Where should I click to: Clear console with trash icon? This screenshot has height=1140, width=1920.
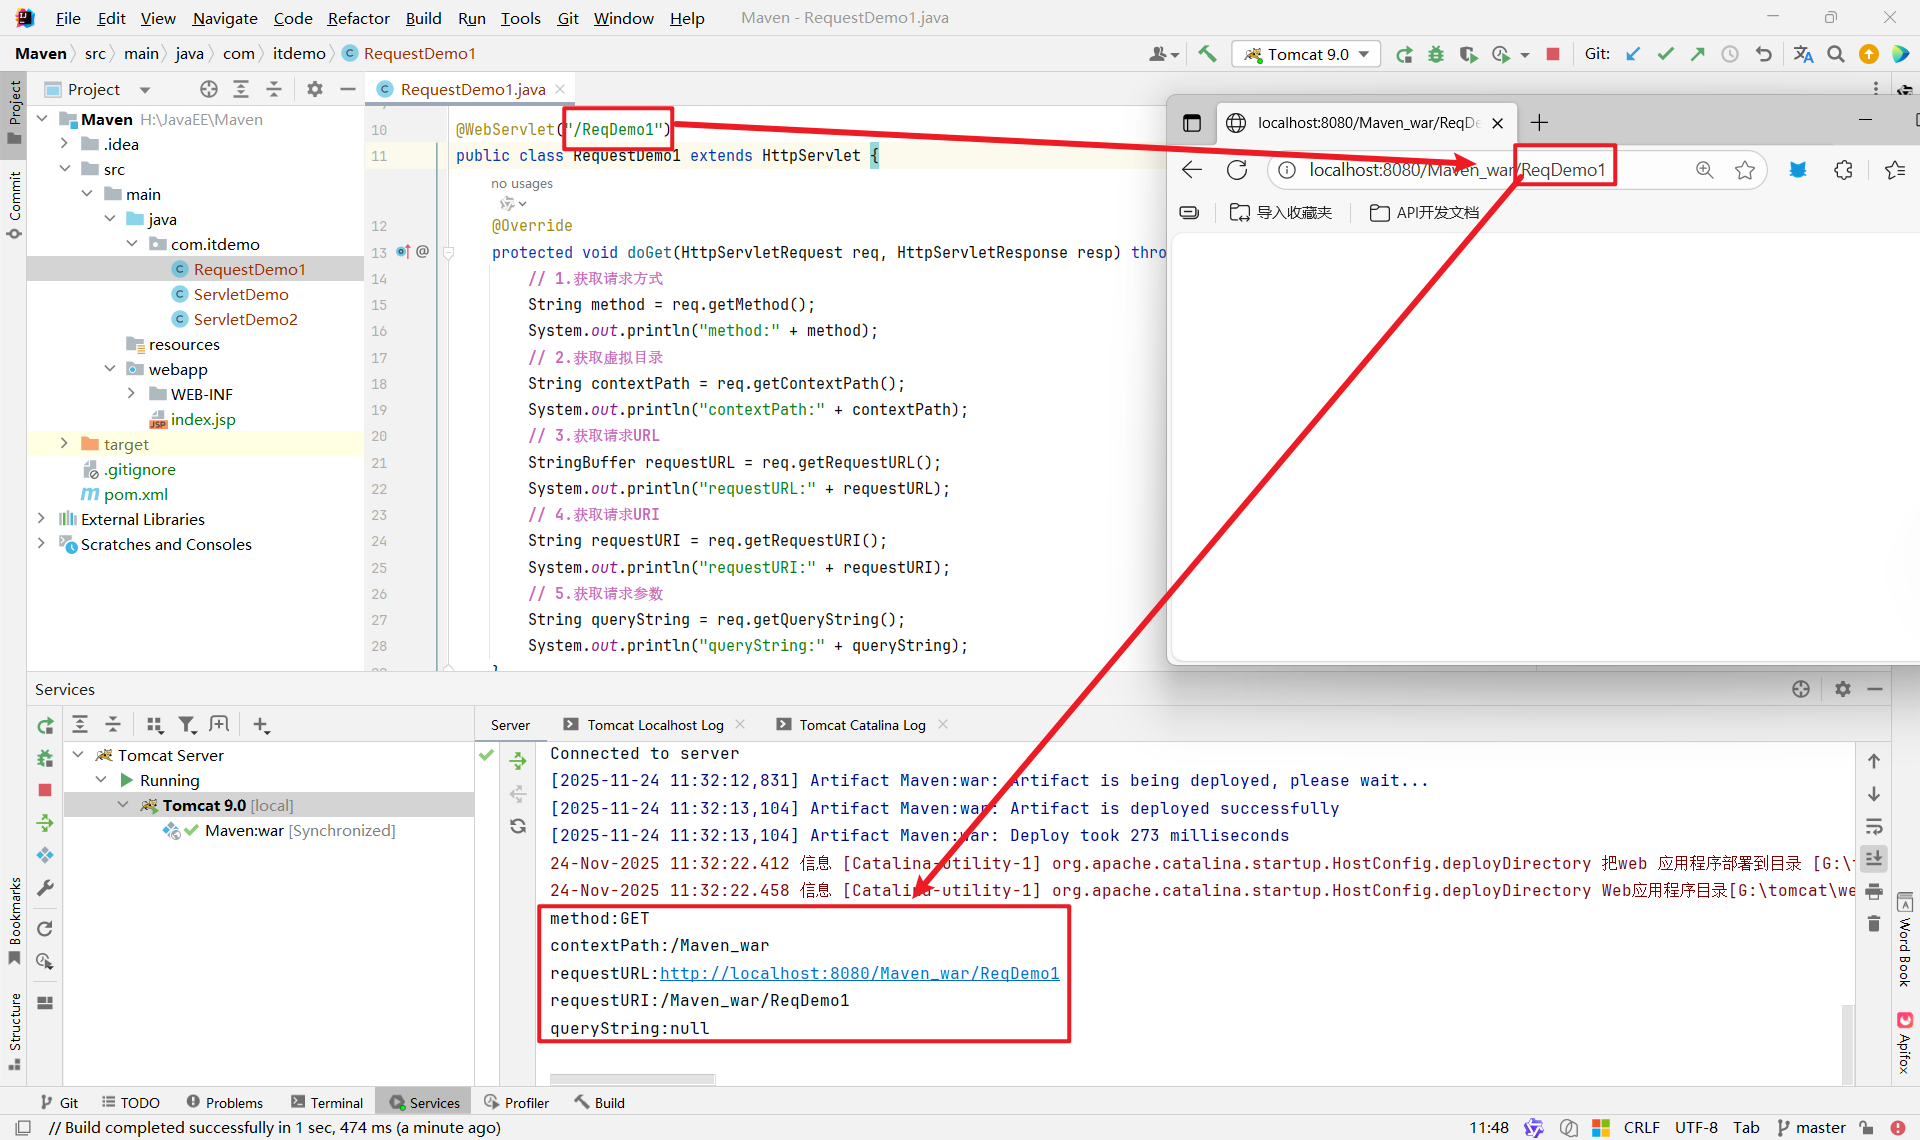1874,923
